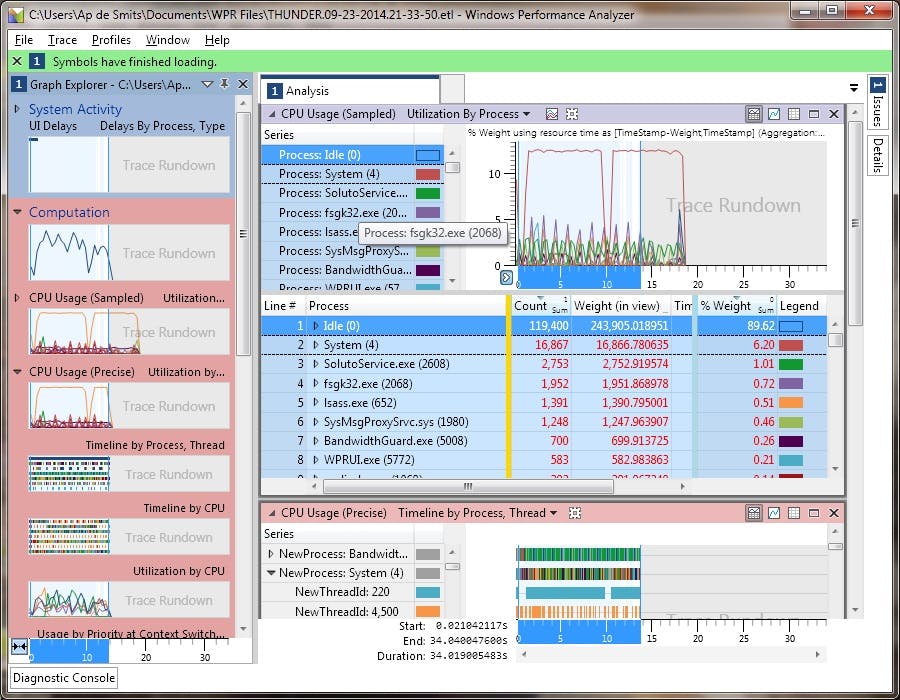Collapse Computation section in Graph Explorer
900x700 pixels.
click(17, 212)
